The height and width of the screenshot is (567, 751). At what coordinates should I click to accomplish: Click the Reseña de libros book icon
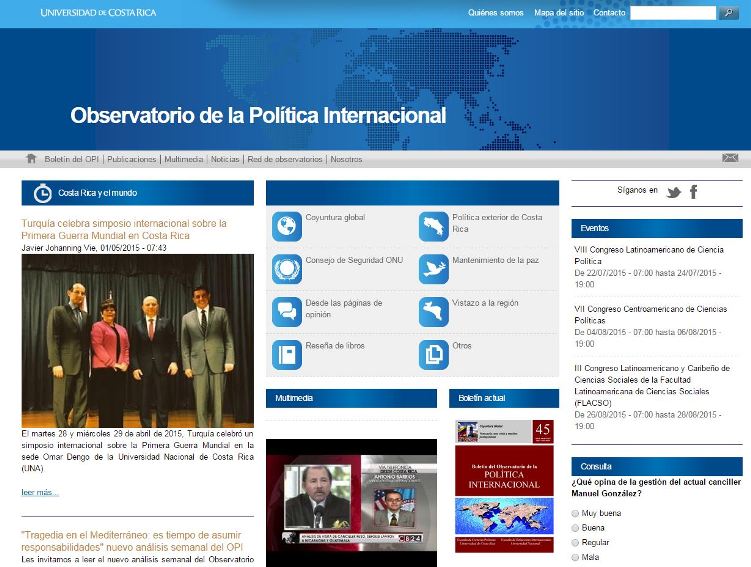(x=287, y=354)
